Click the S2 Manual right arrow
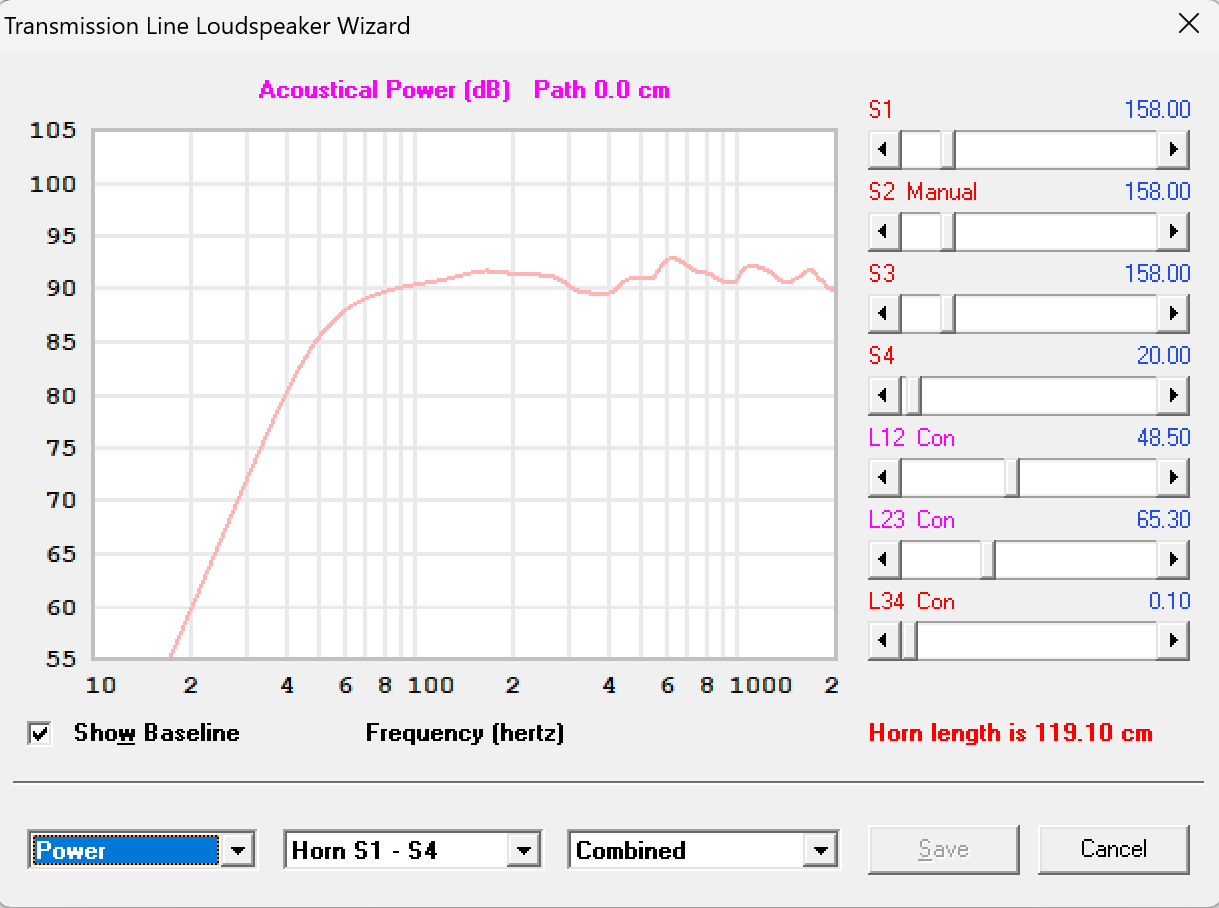Viewport: 1219px width, 908px height. tap(1174, 233)
